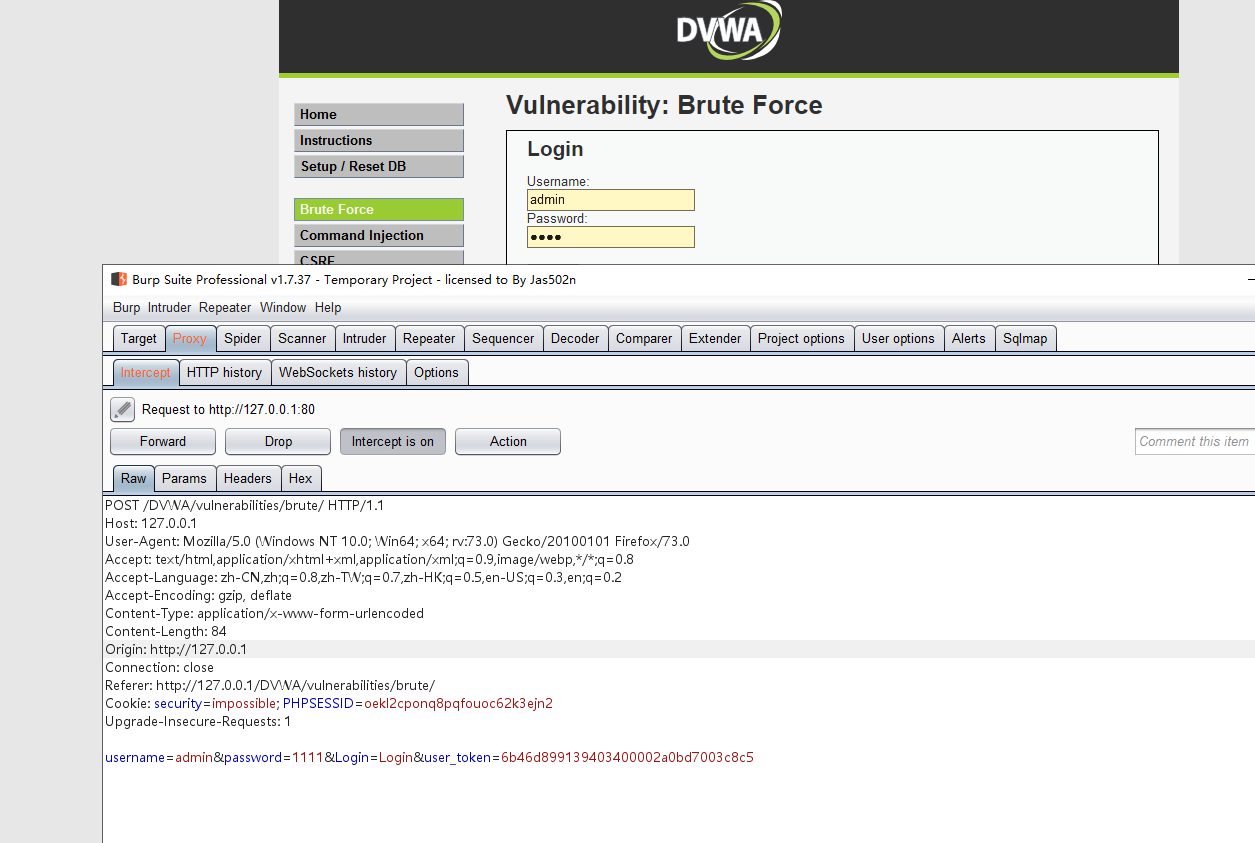Open the Burp menu
The image size is (1255, 843).
tap(126, 308)
